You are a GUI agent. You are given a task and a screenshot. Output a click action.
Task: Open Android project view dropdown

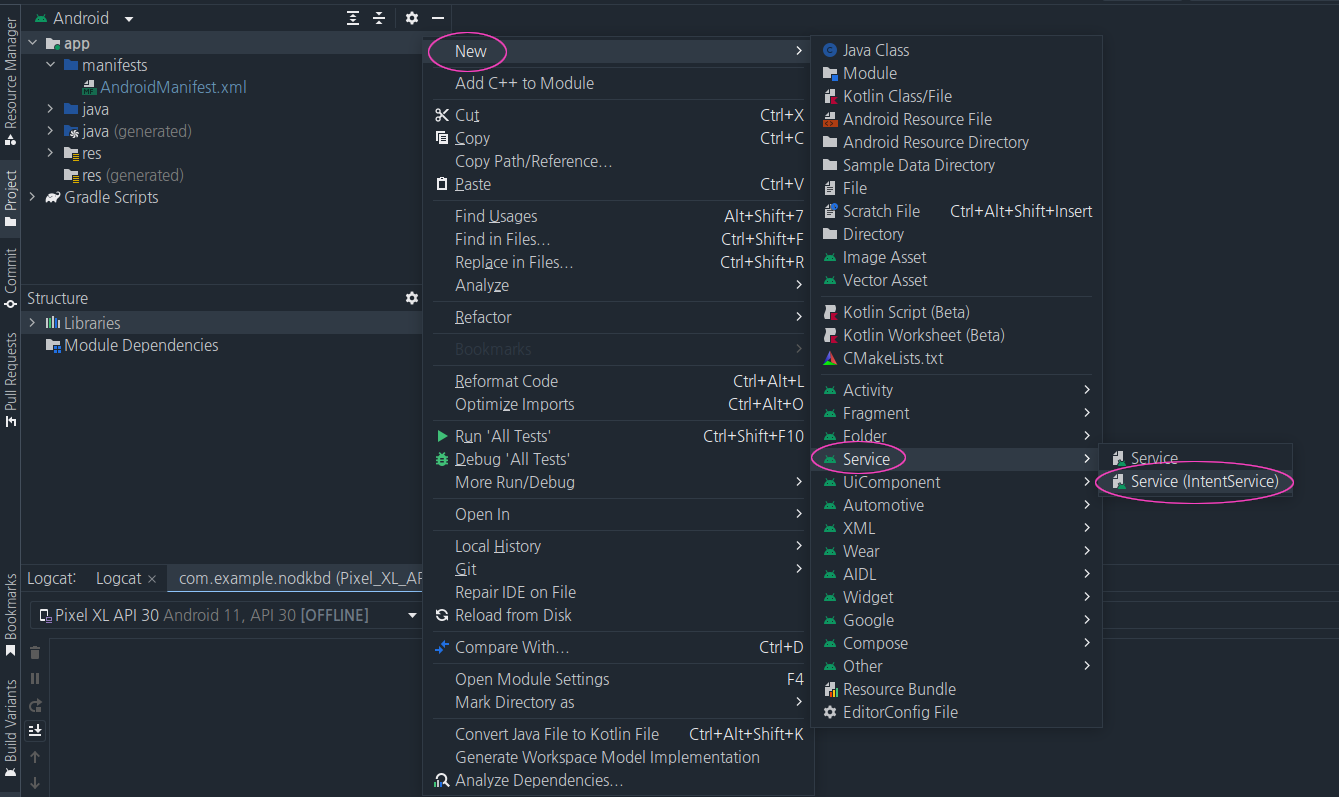[84, 18]
